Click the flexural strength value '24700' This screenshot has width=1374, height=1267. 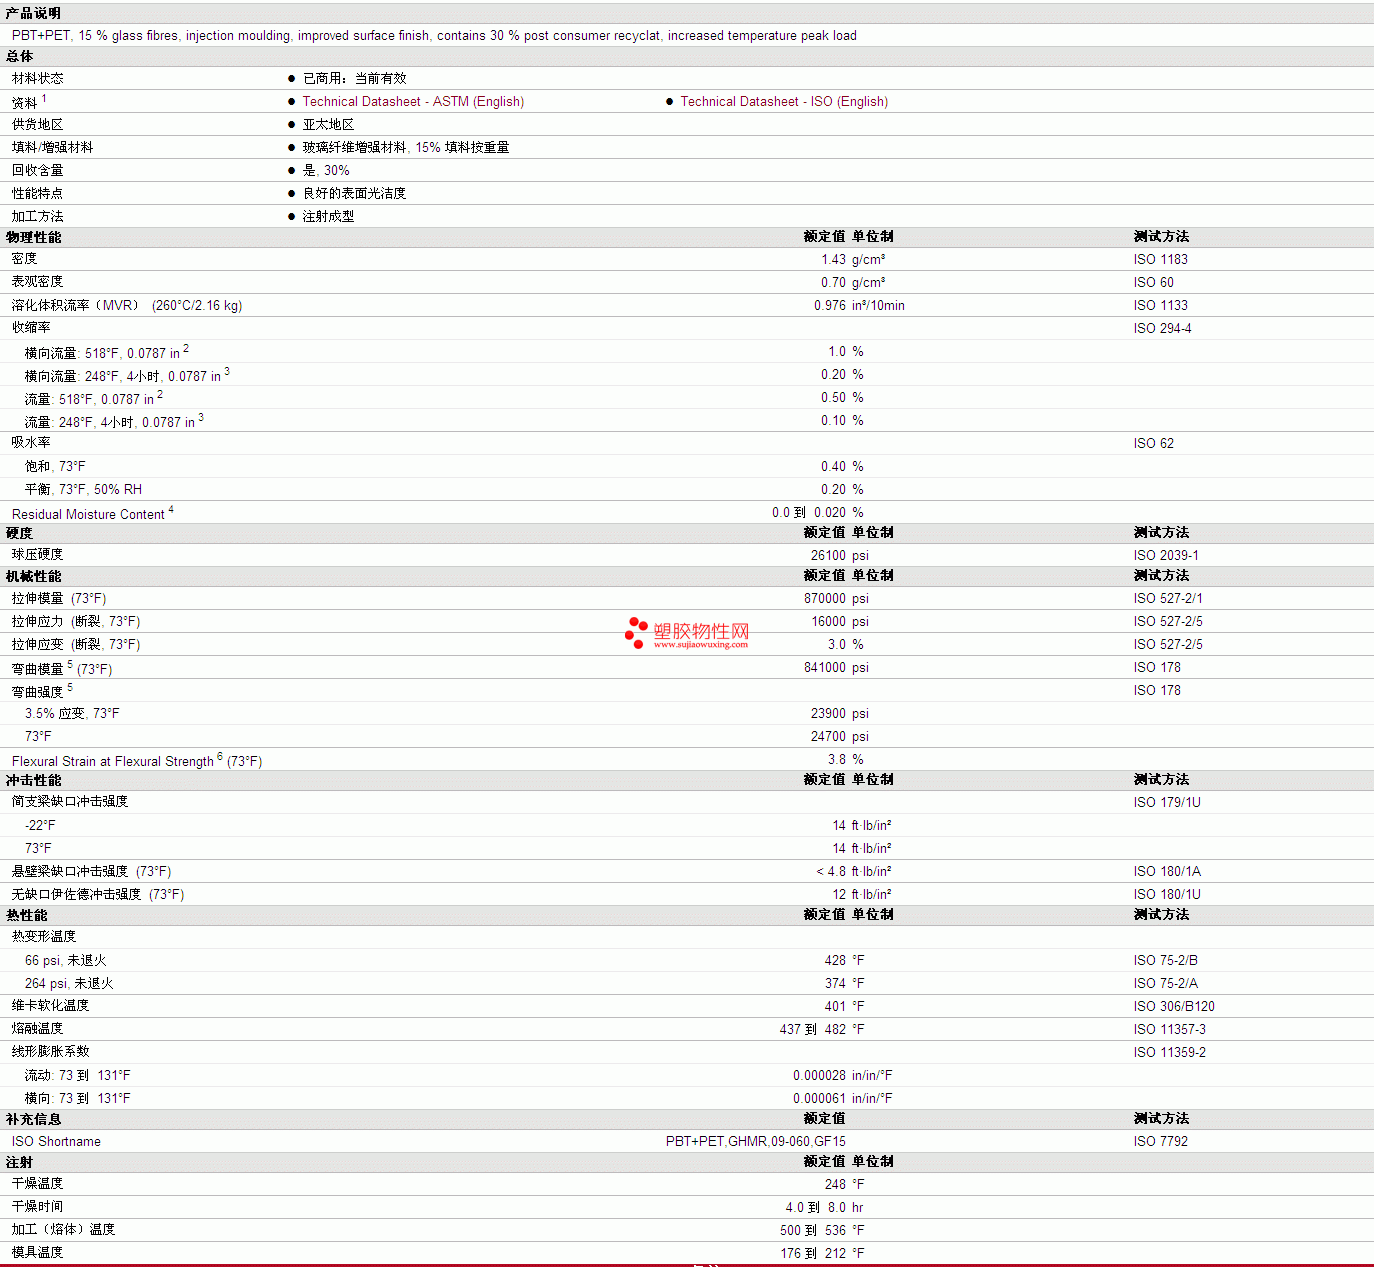[828, 736]
